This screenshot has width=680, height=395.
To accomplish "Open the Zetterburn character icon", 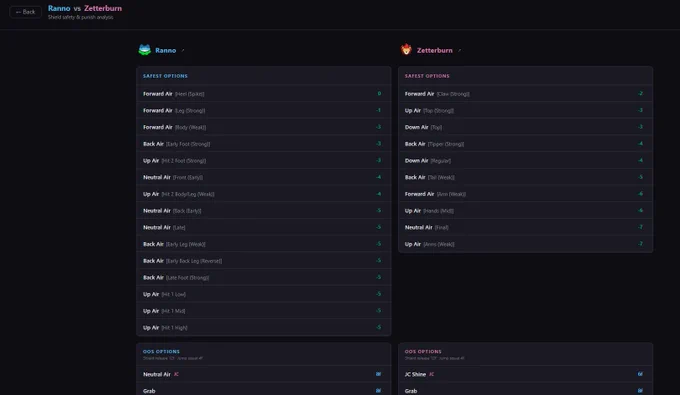I will (x=406, y=49).
